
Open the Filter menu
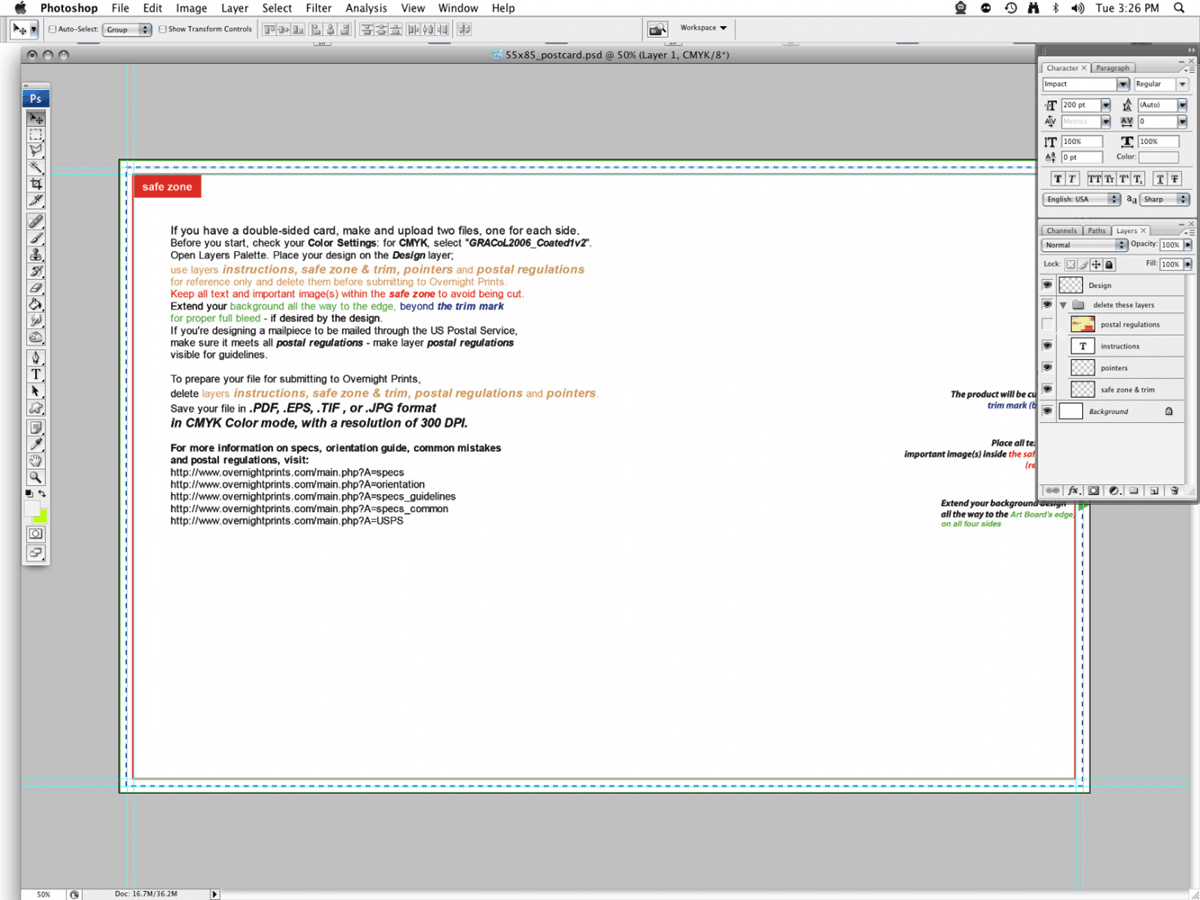[x=318, y=8]
